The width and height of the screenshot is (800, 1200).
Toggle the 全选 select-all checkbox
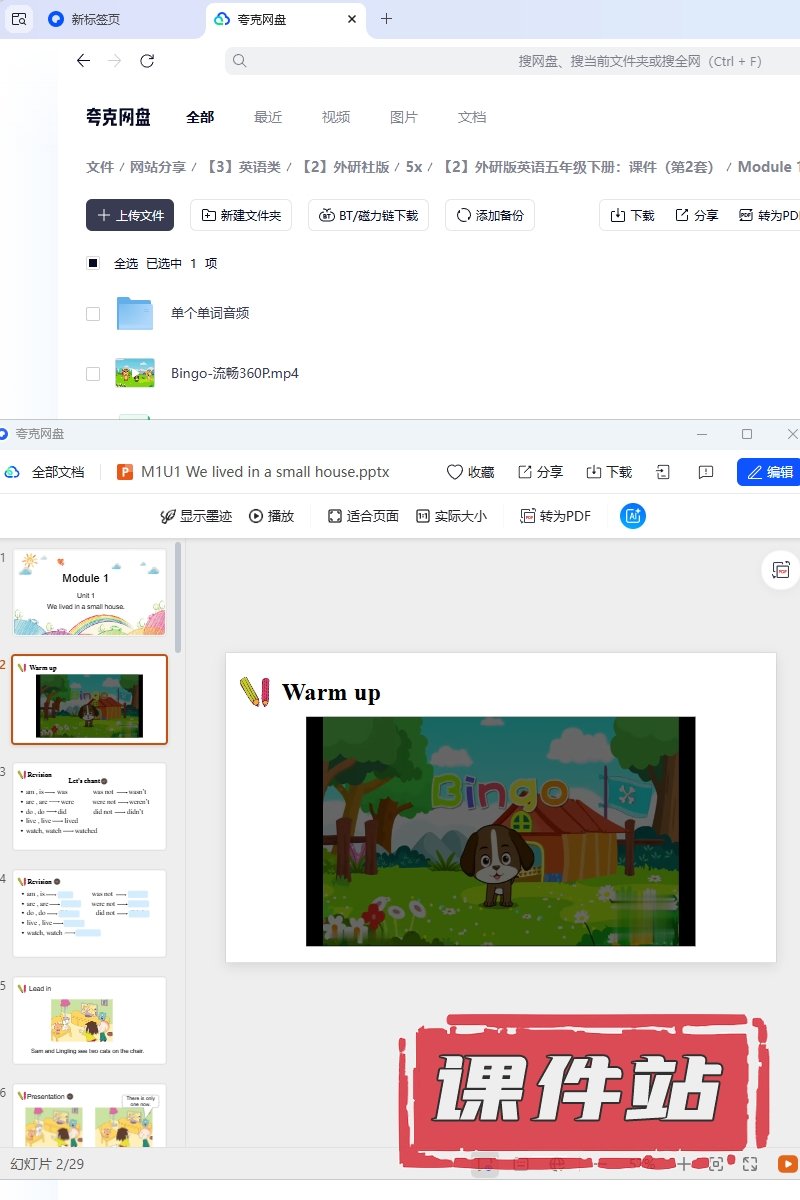pos(93,263)
